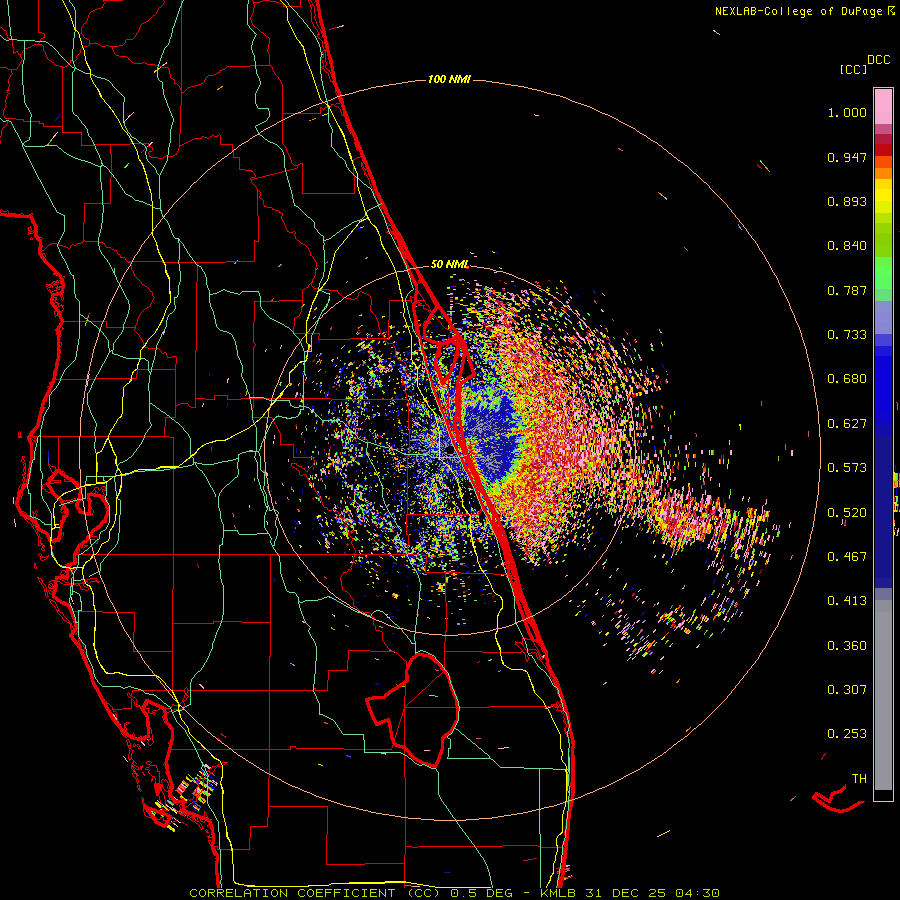Select the 0.733 color scale value
This screenshot has width=900, height=900.
pyautogui.click(x=847, y=335)
